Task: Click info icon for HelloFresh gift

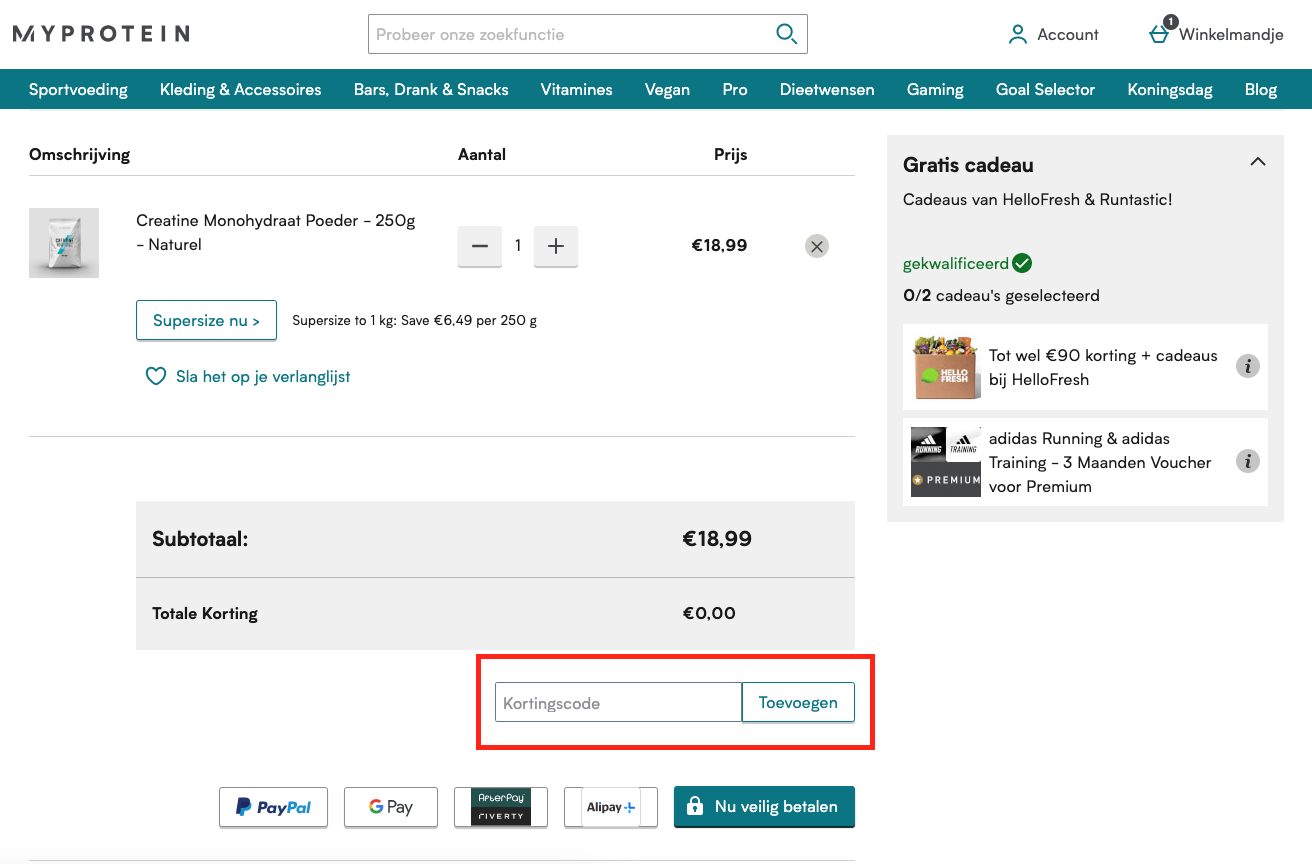Action: coord(1247,366)
